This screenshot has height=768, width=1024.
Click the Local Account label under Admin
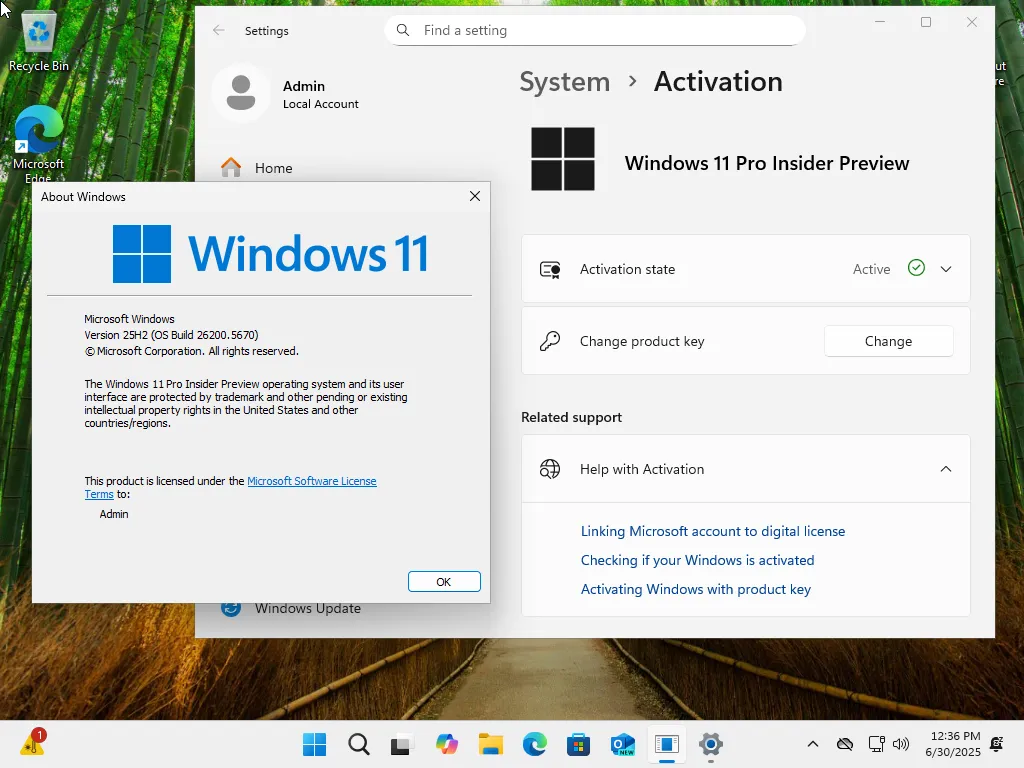coord(321,104)
